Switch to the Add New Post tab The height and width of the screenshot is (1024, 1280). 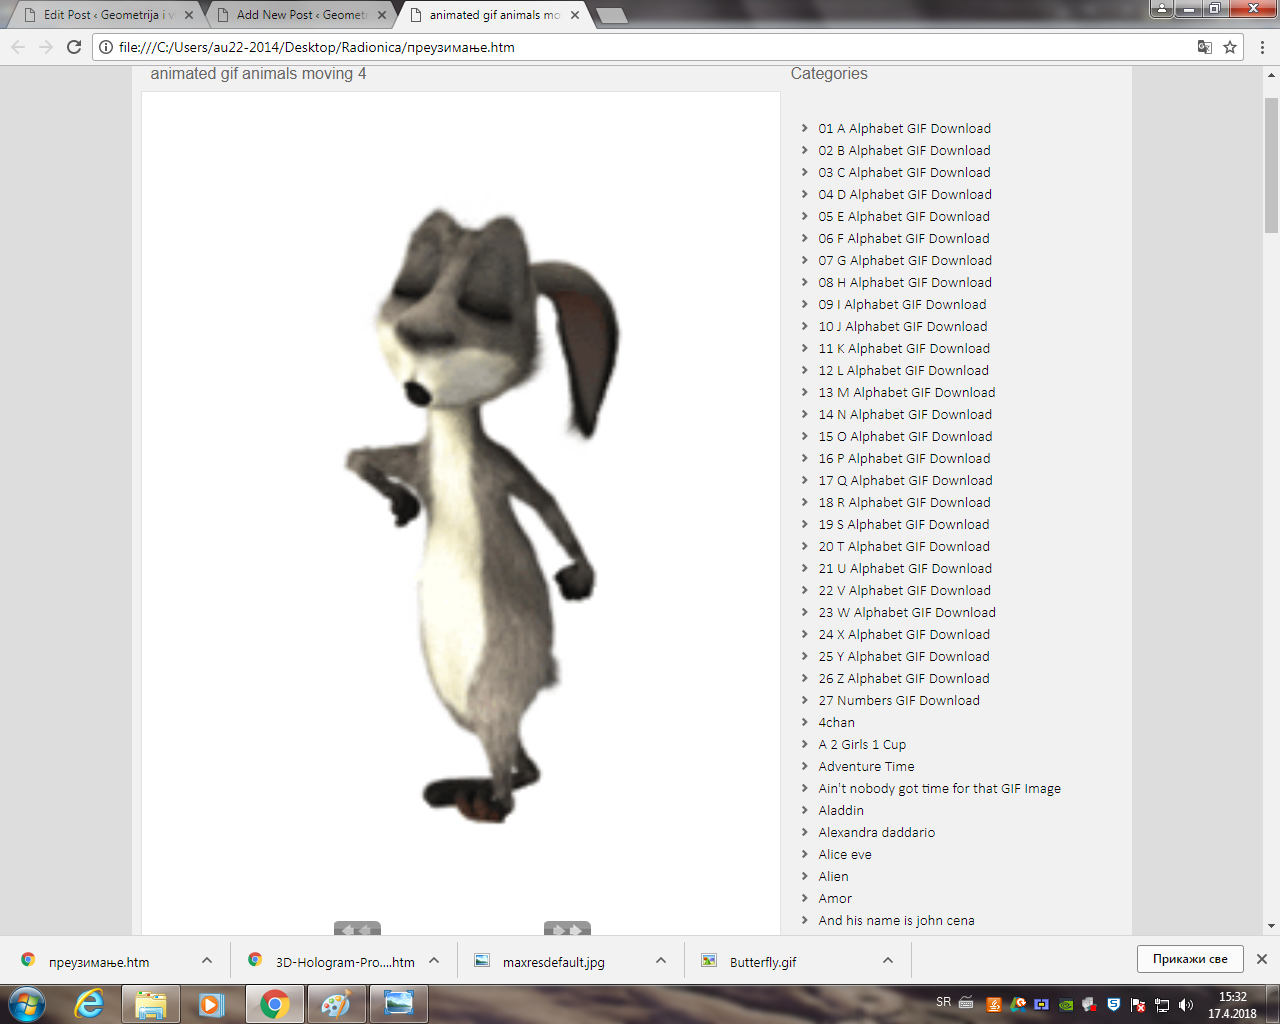tap(301, 15)
